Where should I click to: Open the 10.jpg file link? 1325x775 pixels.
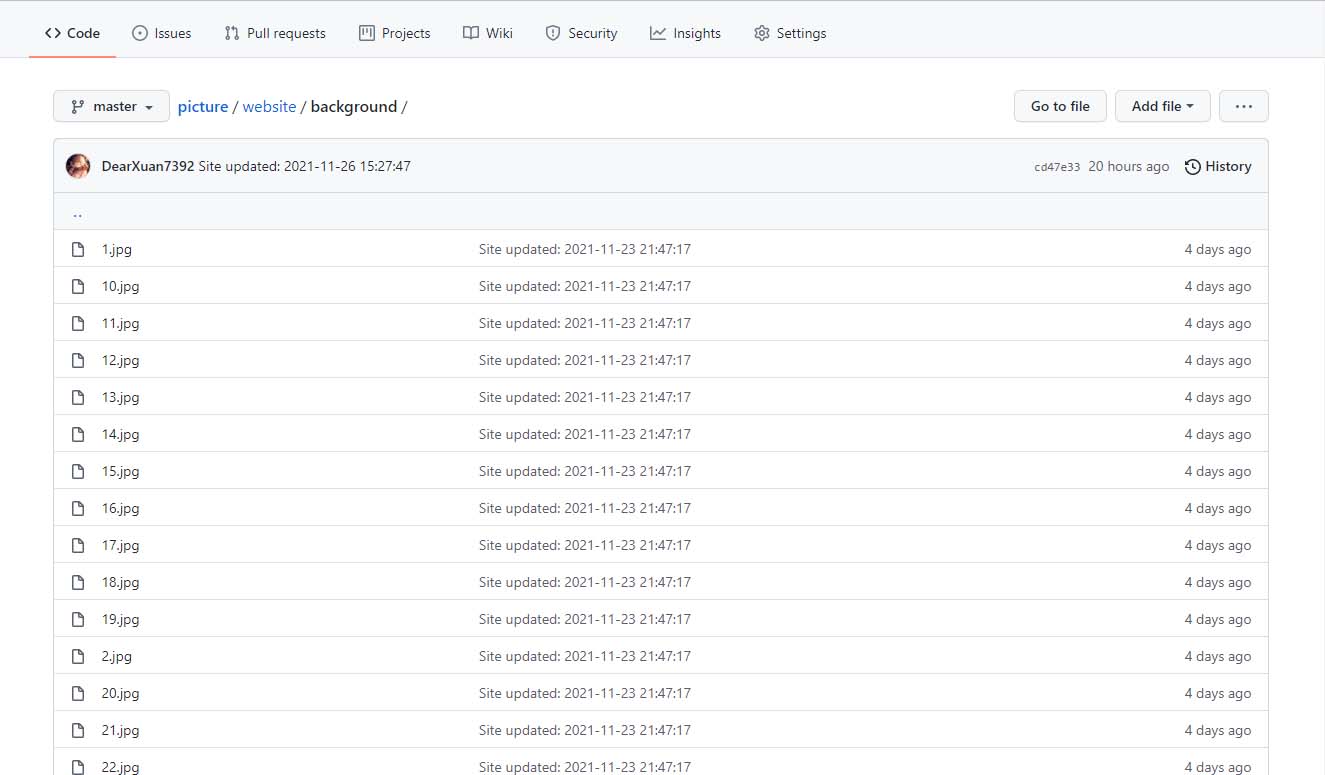pyautogui.click(x=120, y=286)
